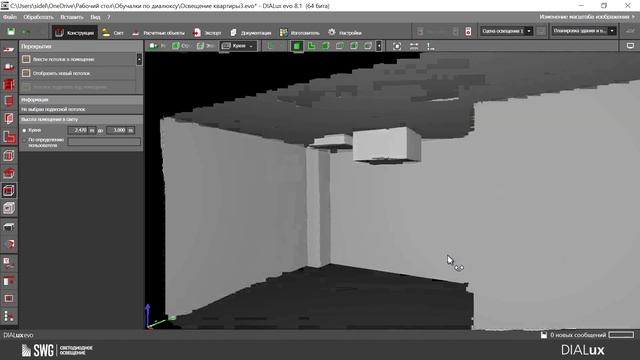Screen dimensions: 640x360
Task: Click the Перекрытия panel scroll arrow
Action: (139, 59)
